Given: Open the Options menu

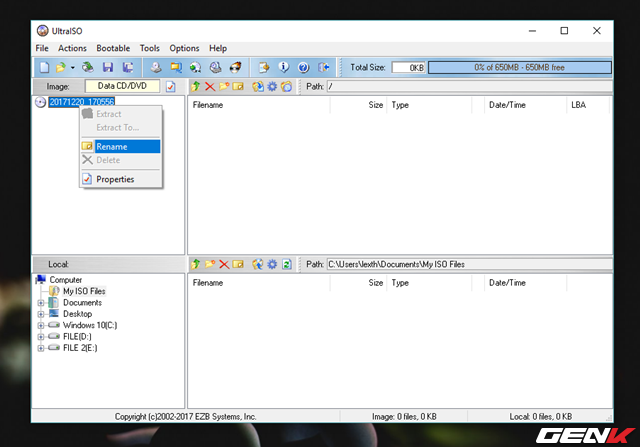Looking at the screenshot, I should tap(184, 48).
